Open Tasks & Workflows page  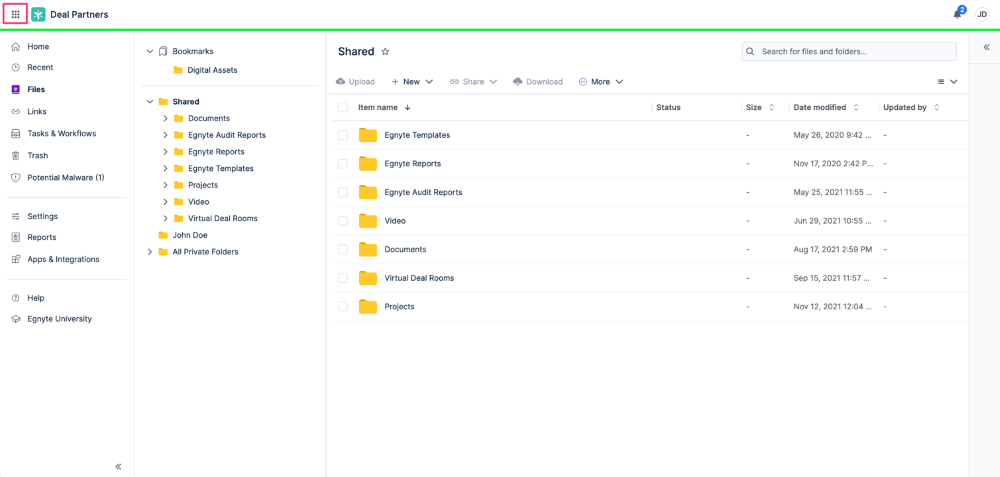(x=62, y=133)
